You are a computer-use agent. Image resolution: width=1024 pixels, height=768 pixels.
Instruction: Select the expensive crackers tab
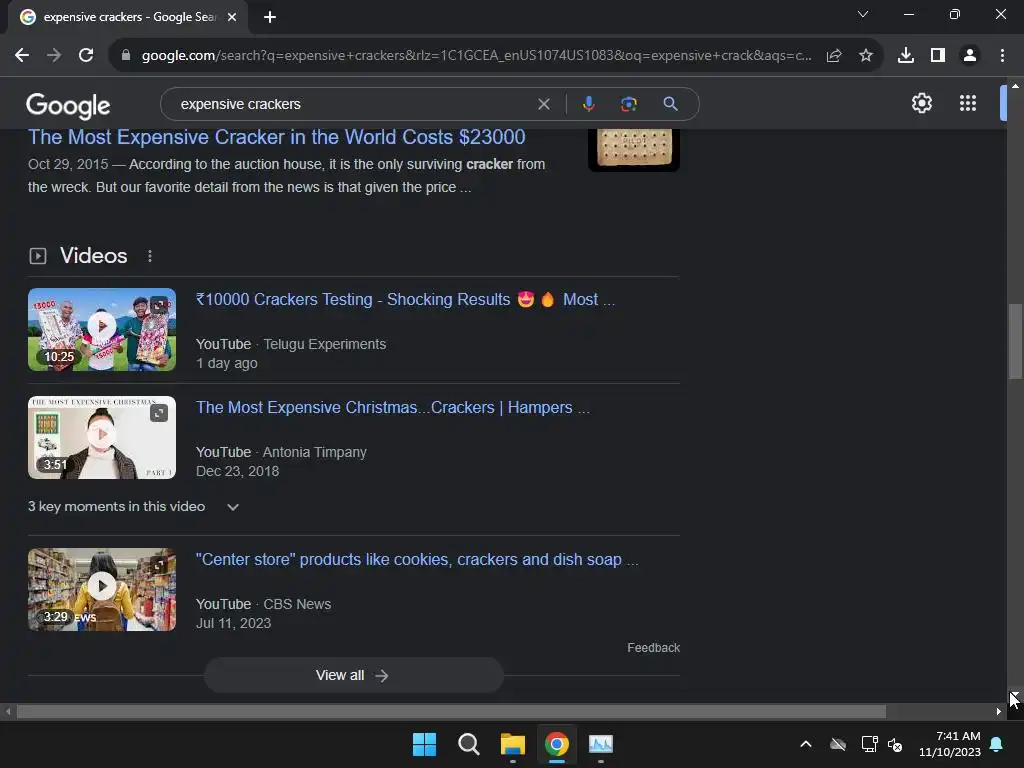128,17
